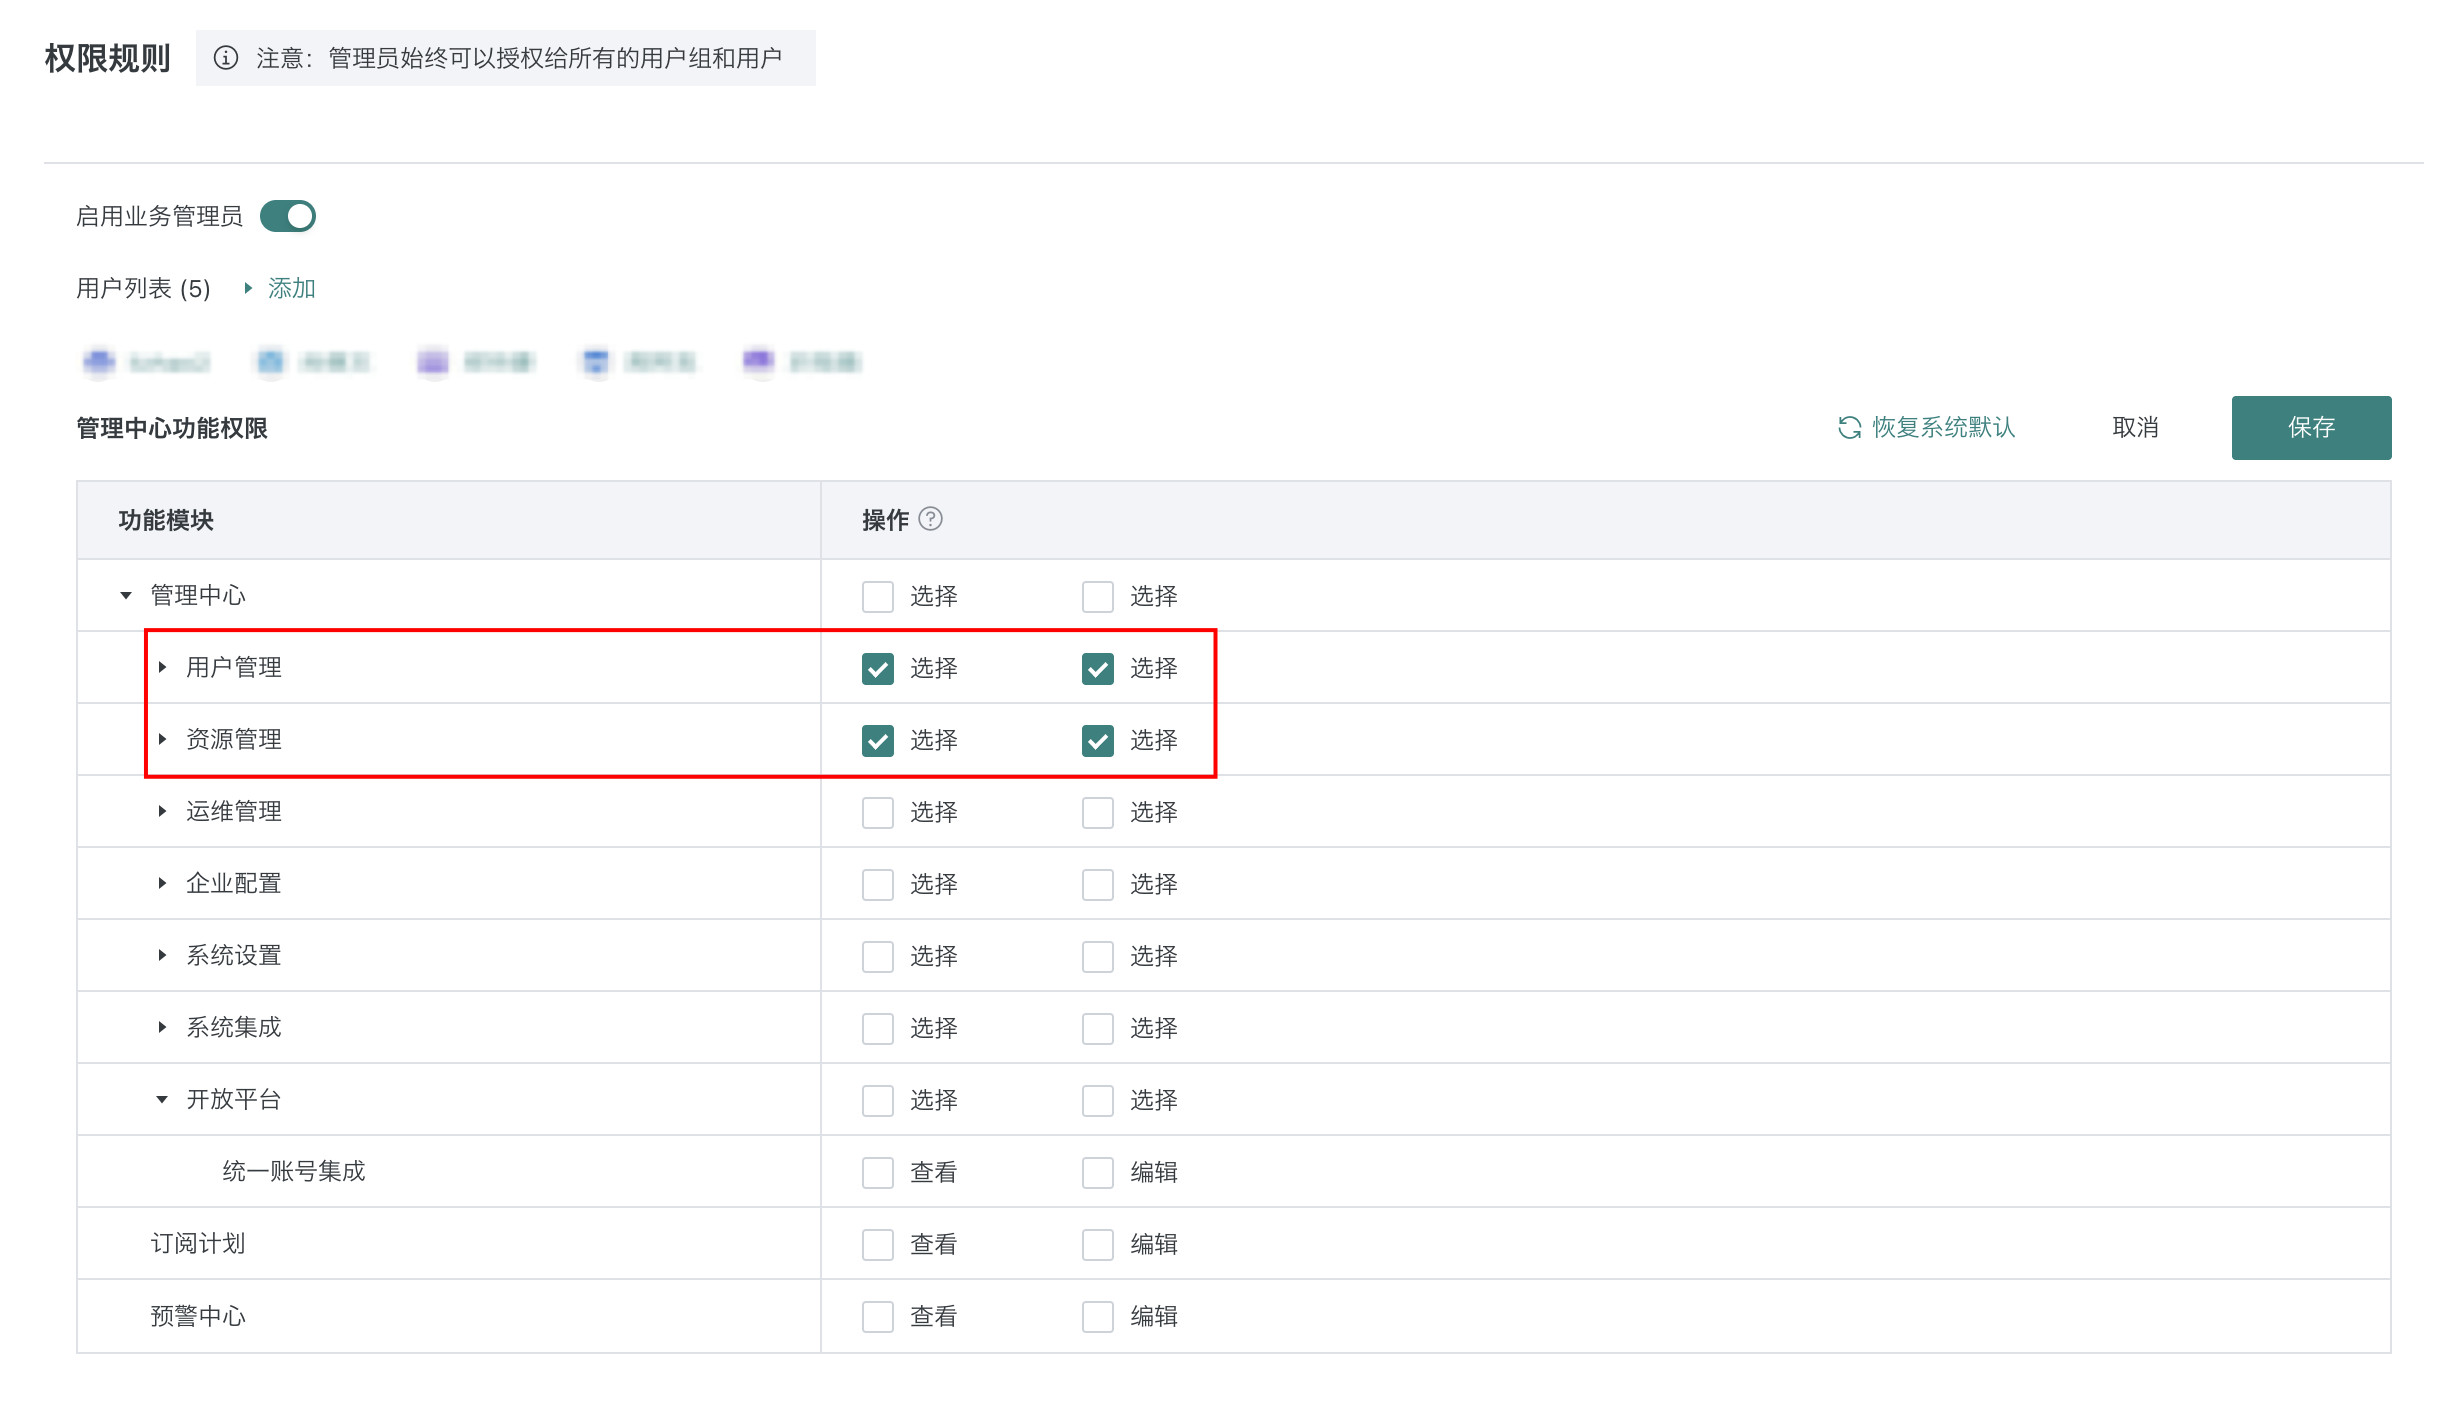
Task: Click the first blurred user avatar
Action: (99, 362)
